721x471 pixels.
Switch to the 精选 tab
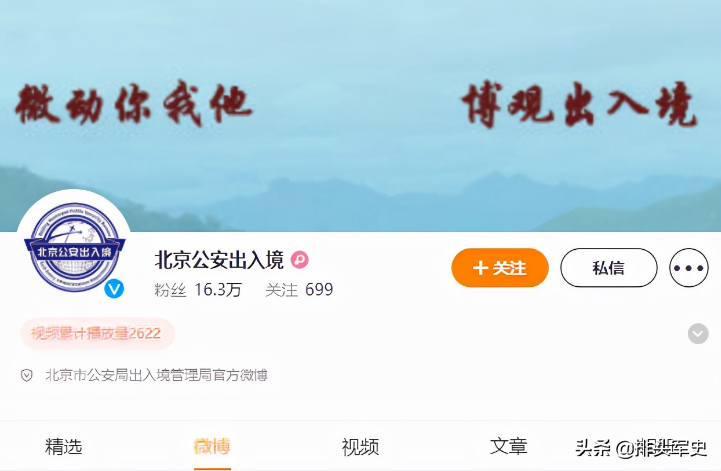pyautogui.click(x=63, y=447)
